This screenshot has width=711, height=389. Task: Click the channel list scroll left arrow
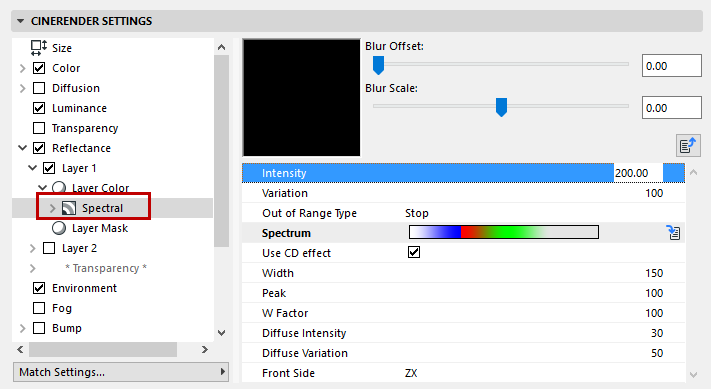(20, 349)
